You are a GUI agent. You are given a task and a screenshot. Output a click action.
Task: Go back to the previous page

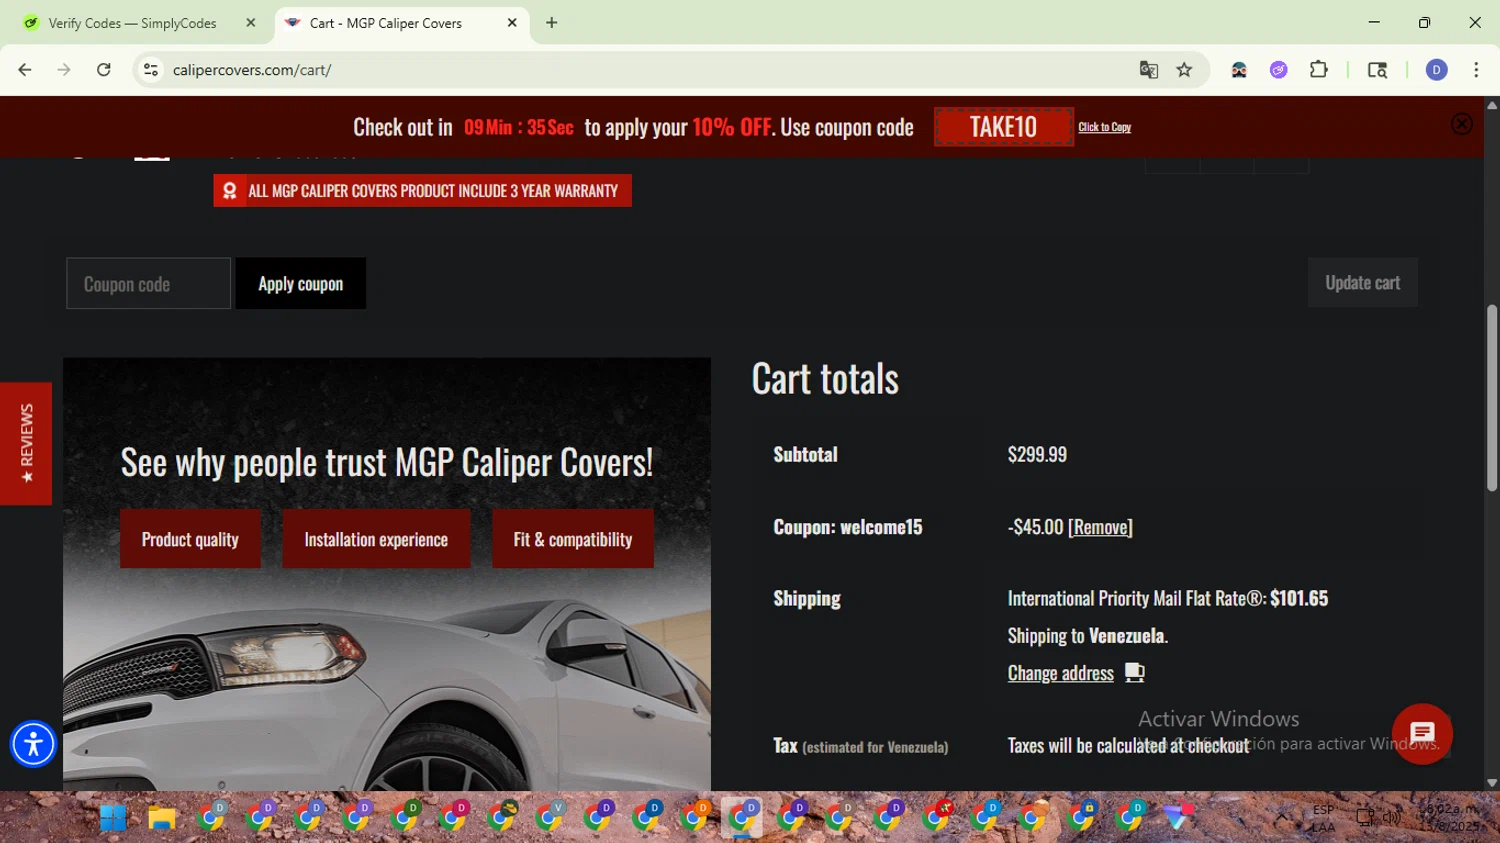[25, 70]
